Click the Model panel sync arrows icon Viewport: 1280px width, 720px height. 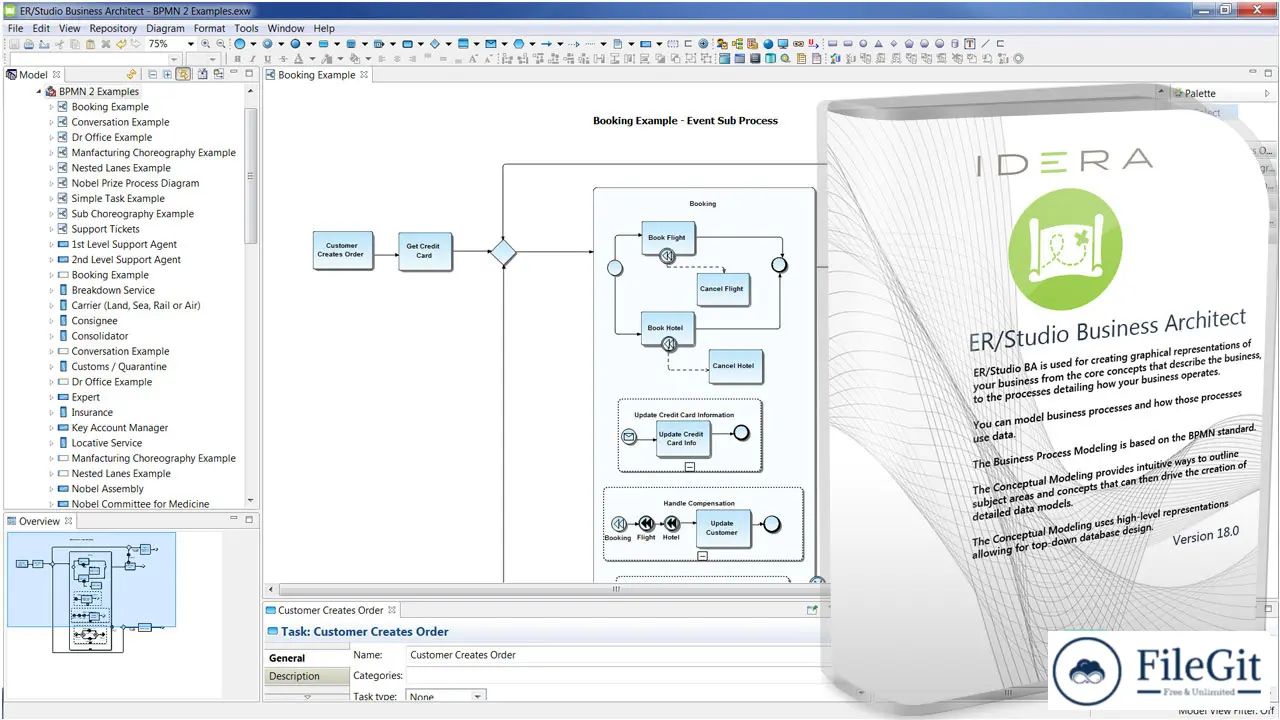coord(131,74)
